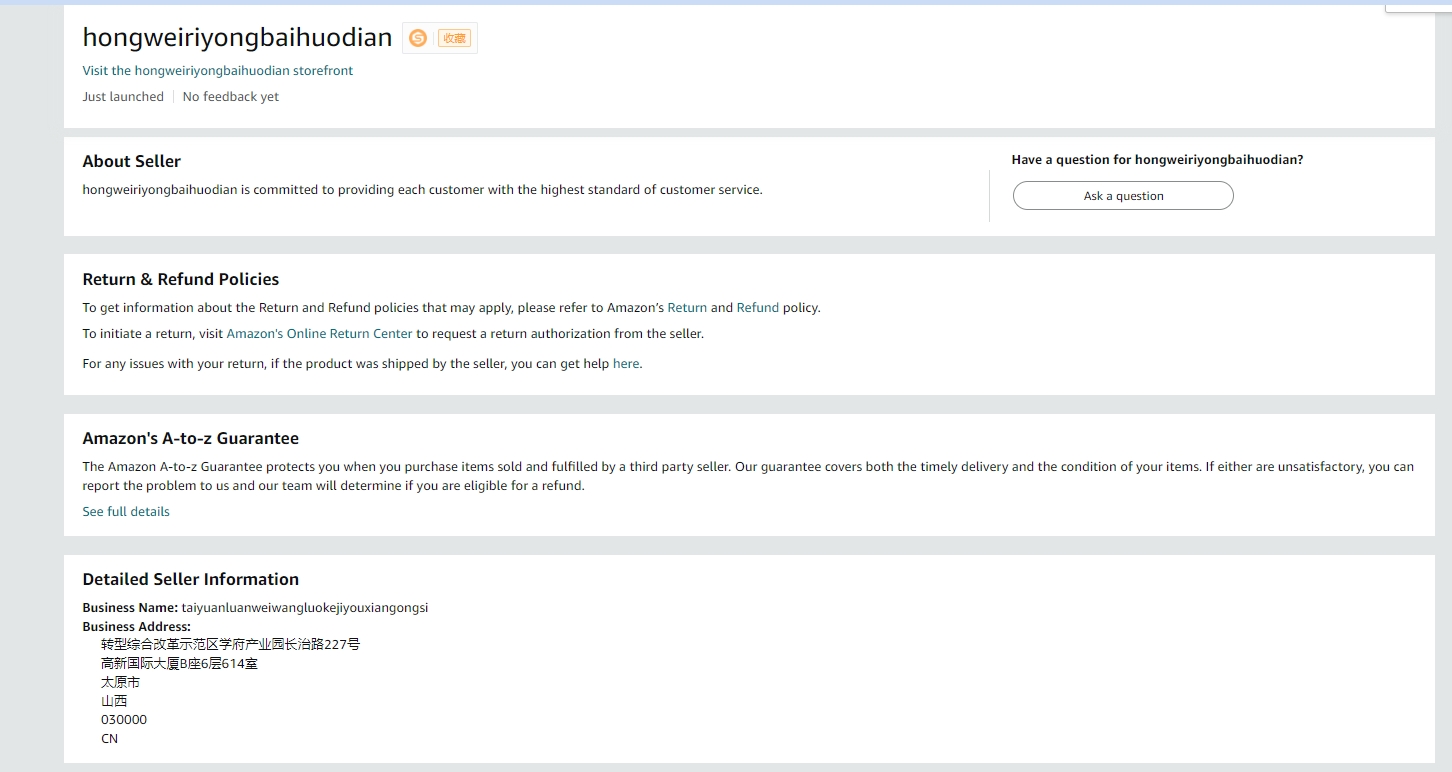Click the Ask a question button

1123,196
